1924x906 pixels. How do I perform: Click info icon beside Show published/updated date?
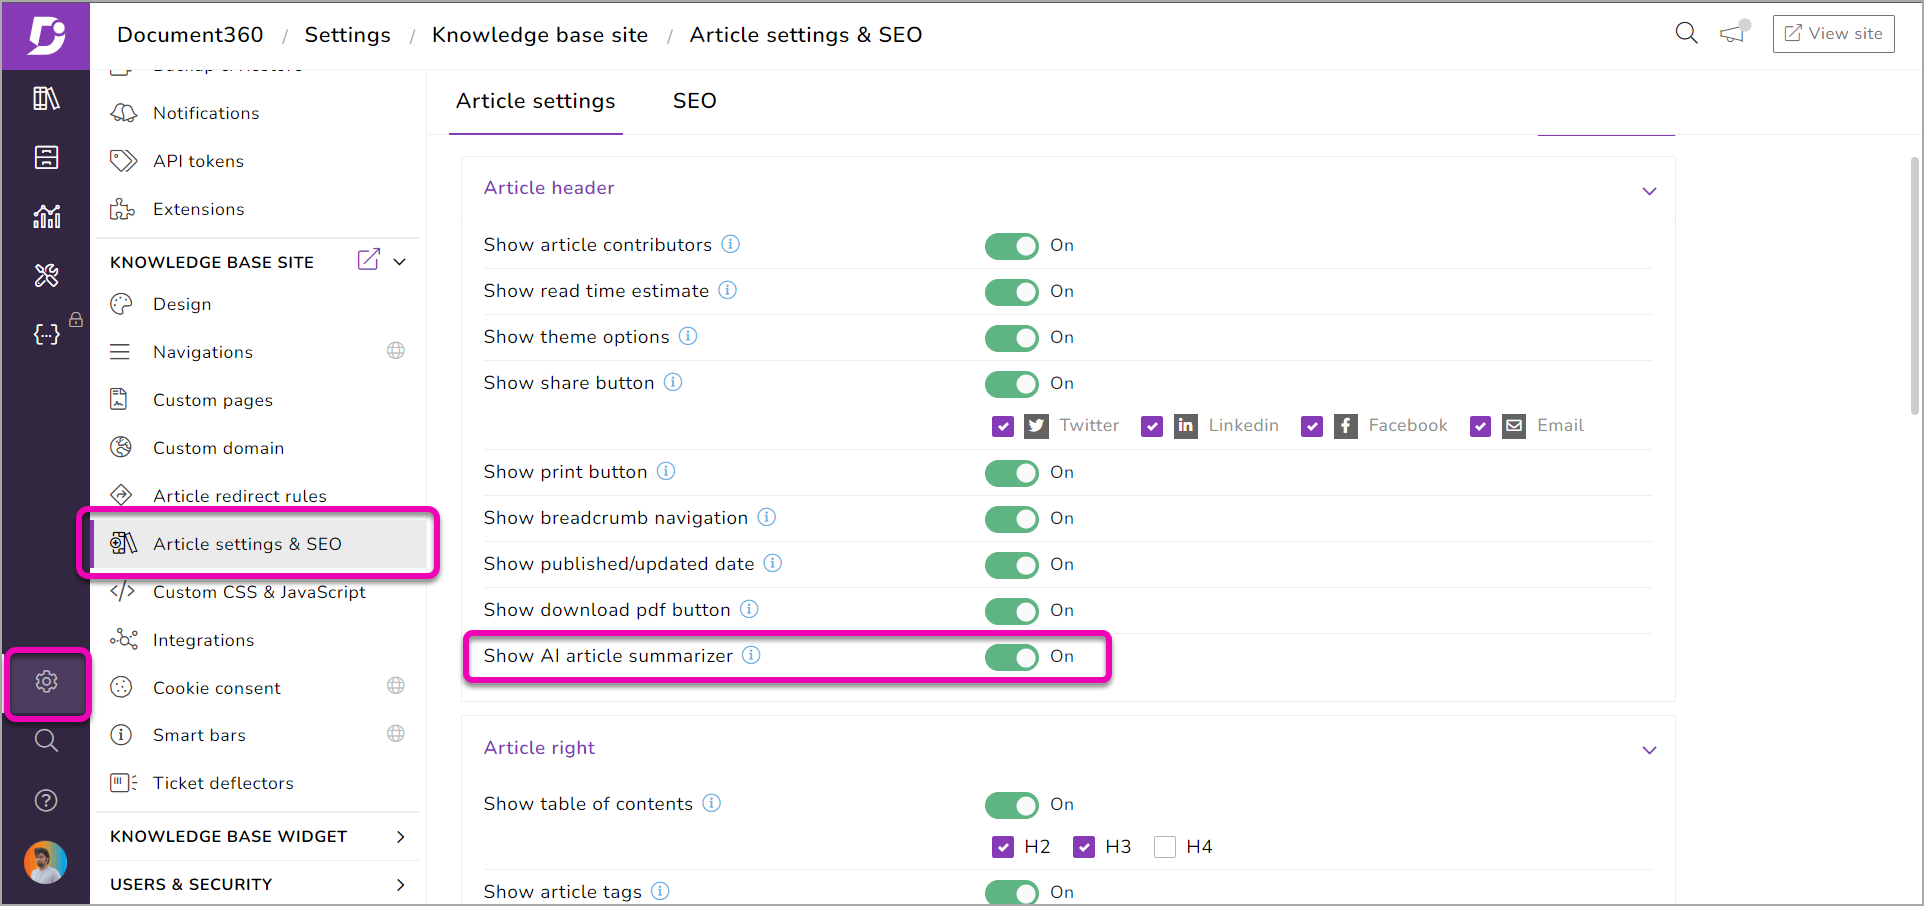(773, 563)
